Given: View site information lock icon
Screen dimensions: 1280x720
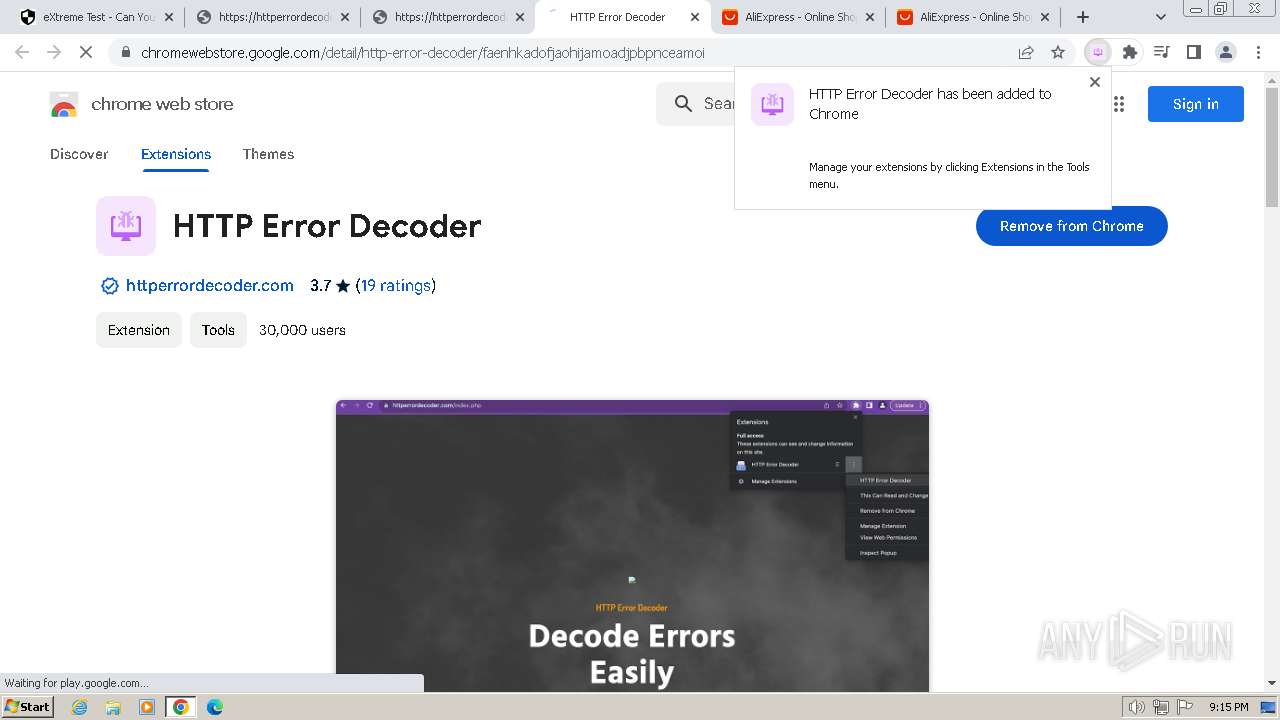Looking at the screenshot, I should coord(125,53).
